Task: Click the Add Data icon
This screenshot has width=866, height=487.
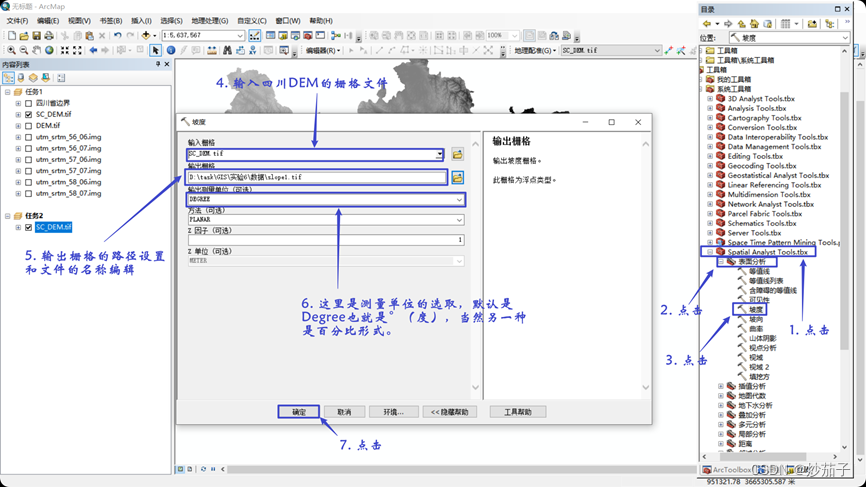Action: tap(145, 35)
